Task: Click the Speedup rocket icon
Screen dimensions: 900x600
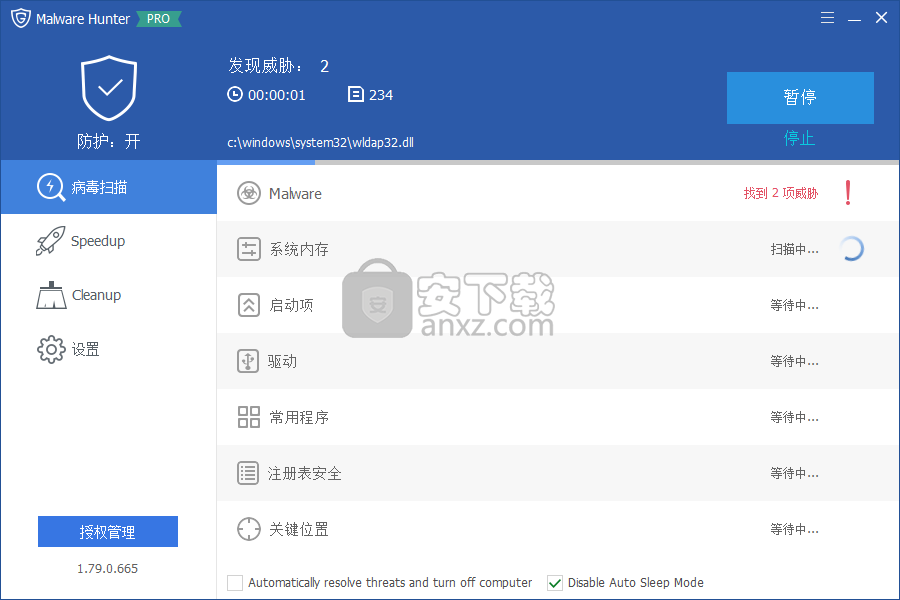Action: (x=51, y=241)
